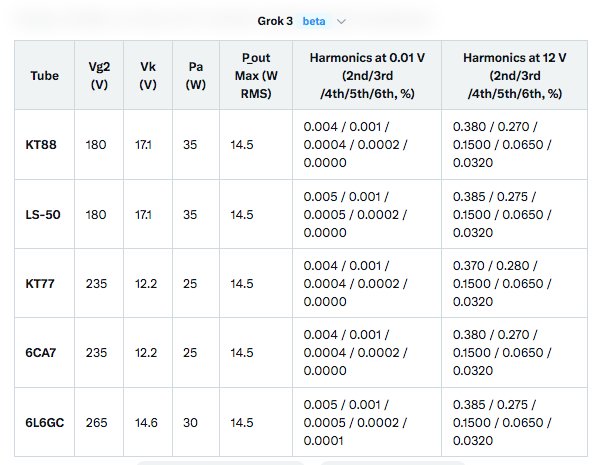Click the Vk (V) column header
Image resolution: width=597 pixels, height=465 pixels.
148,75
